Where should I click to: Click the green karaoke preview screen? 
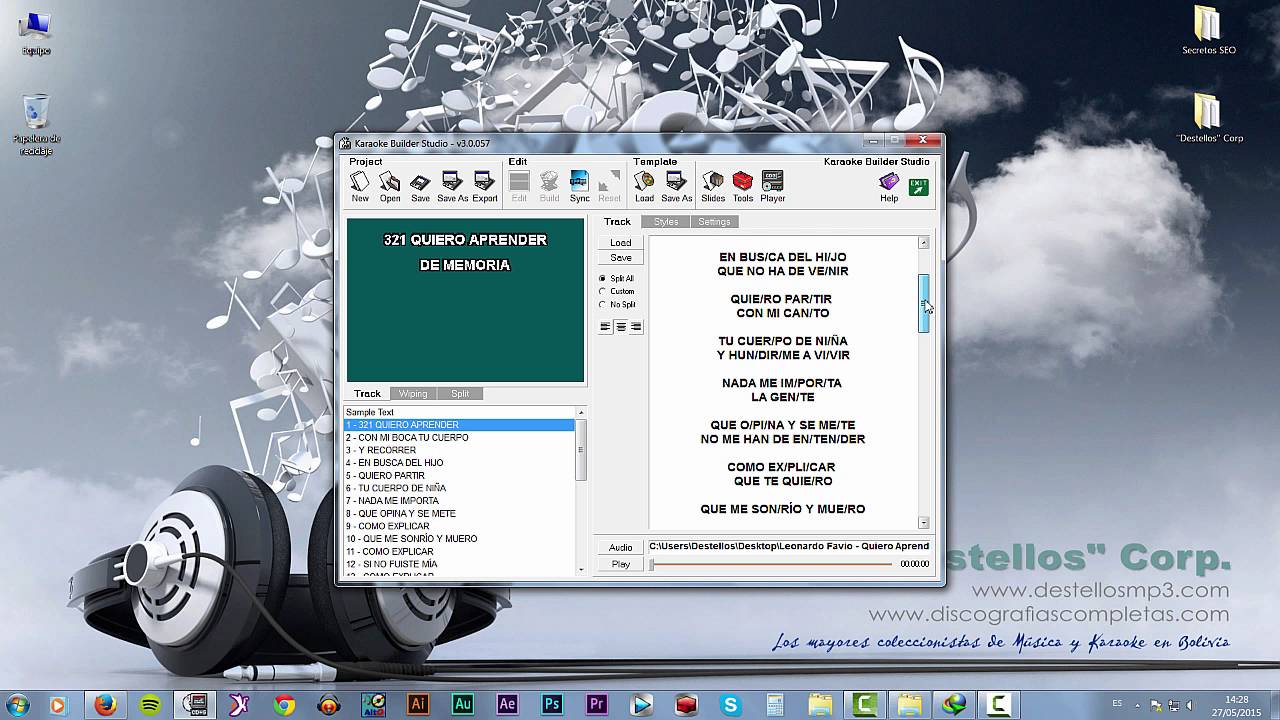465,300
